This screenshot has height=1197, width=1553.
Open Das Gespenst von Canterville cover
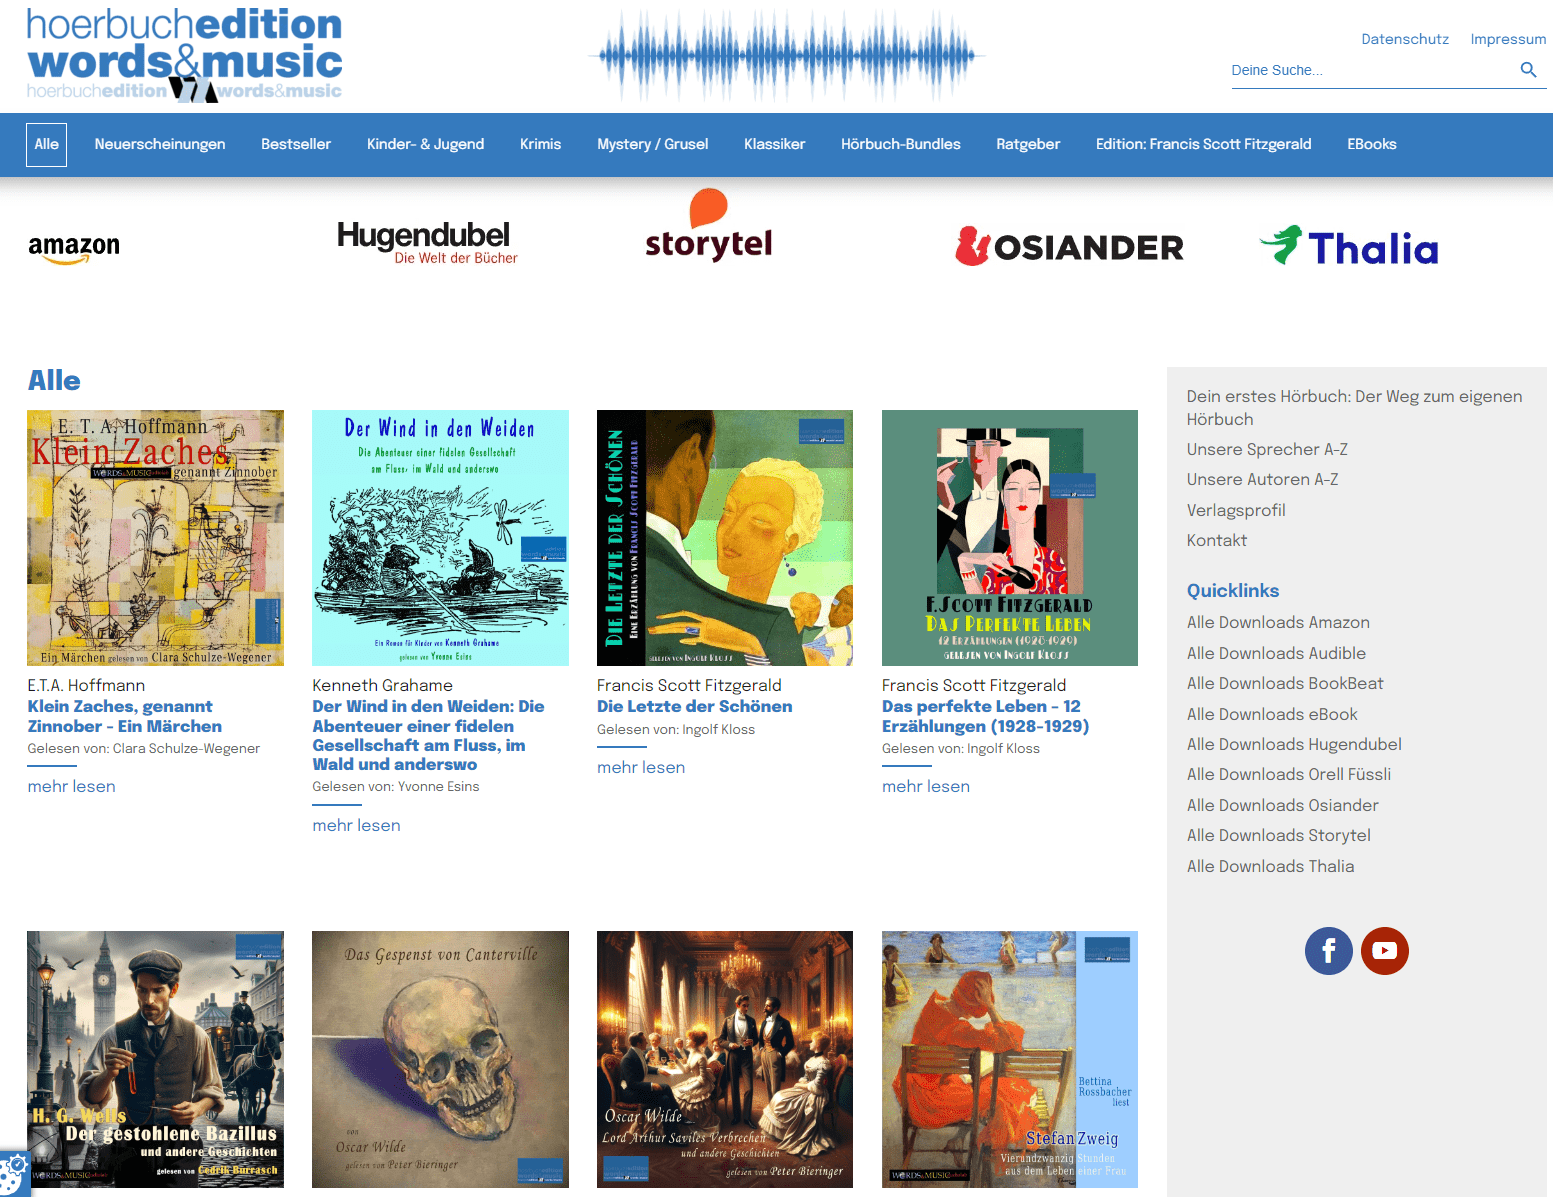440,1060
